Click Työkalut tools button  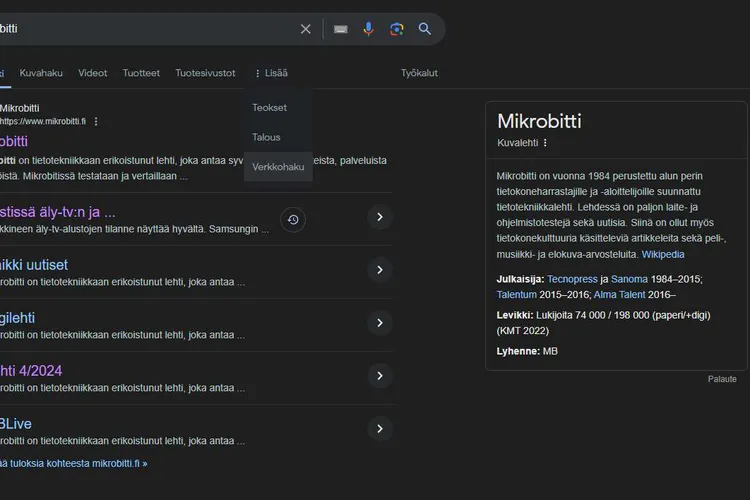pos(419,73)
